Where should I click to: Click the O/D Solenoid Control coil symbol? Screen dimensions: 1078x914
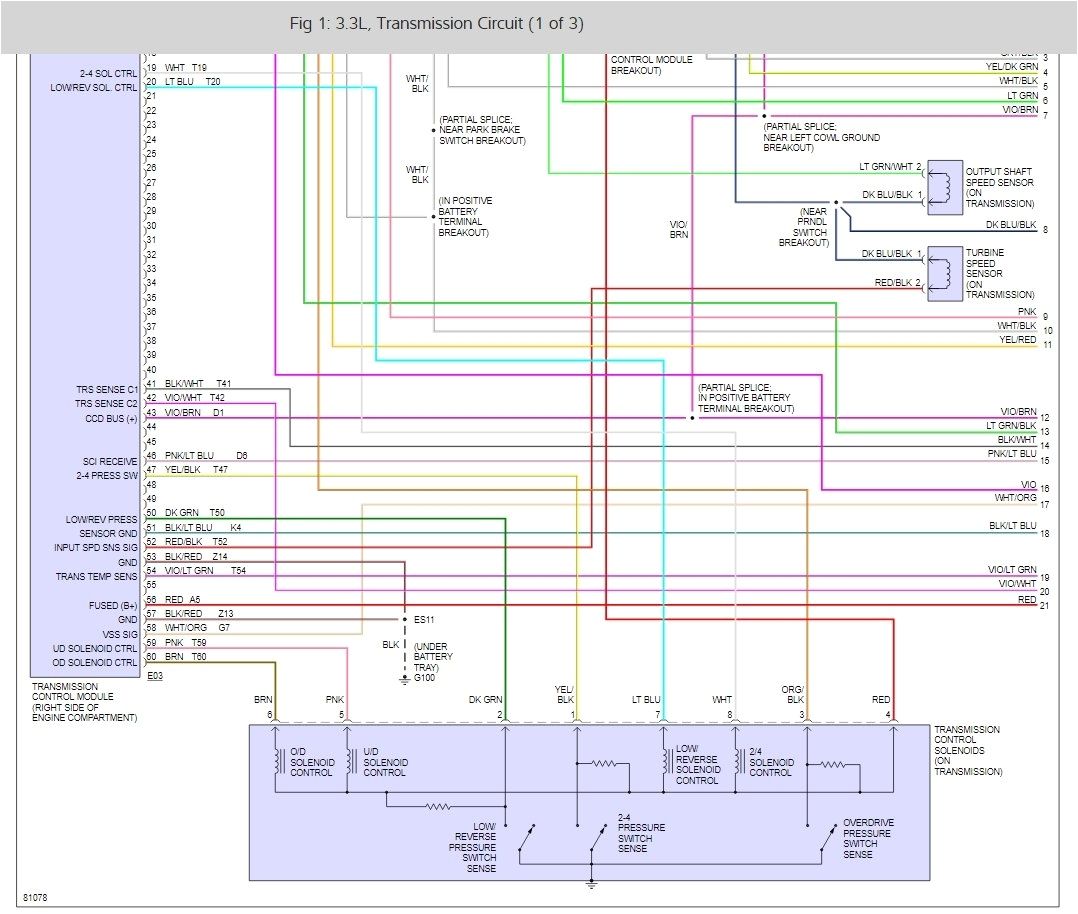[x=277, y=762]
